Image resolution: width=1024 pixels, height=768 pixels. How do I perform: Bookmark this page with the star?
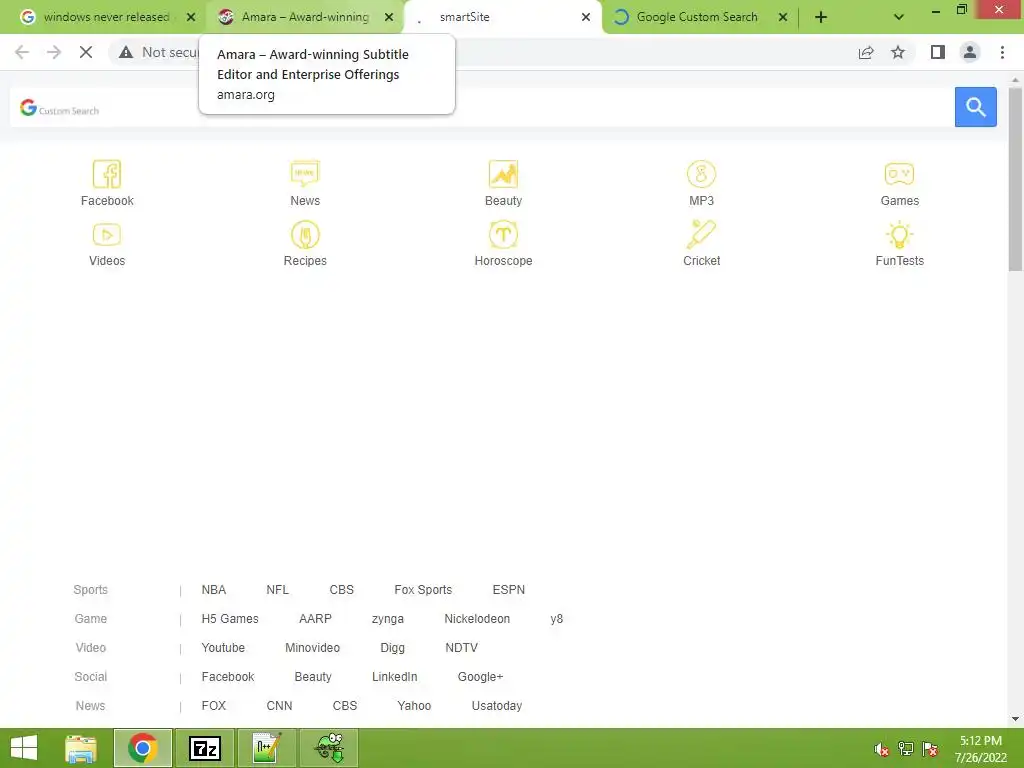coord(898,52)
